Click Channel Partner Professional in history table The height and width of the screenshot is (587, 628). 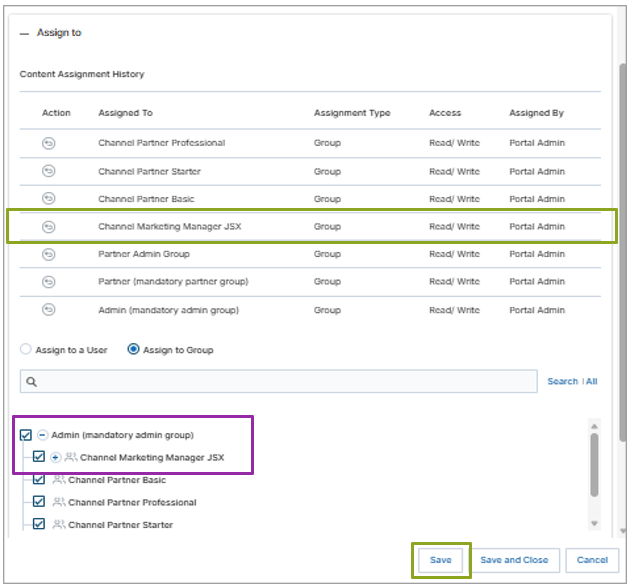(x=162, y=143)
